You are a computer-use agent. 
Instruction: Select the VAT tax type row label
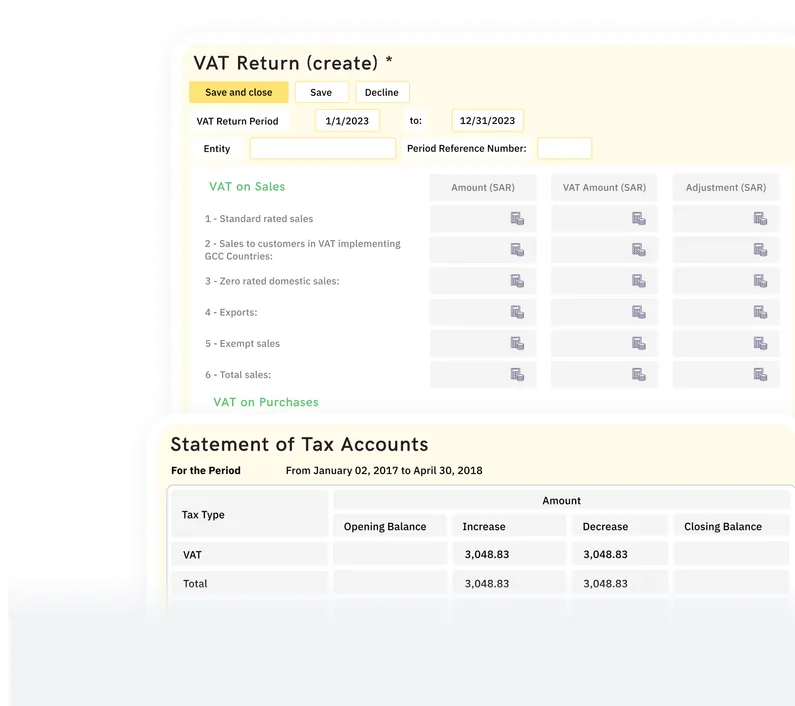click(192, 555)
